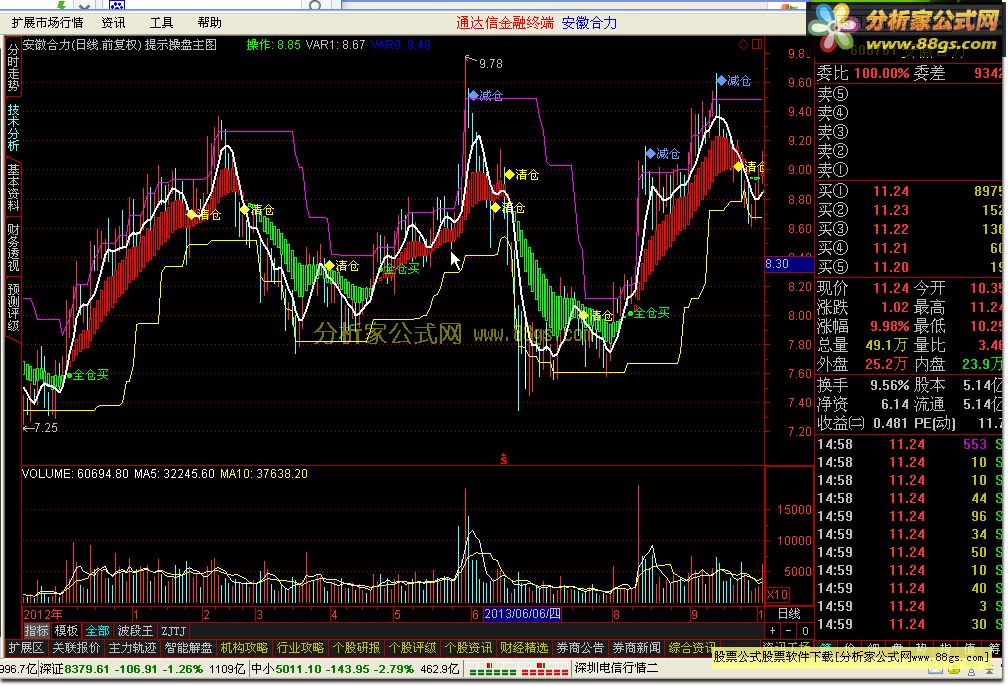Open the 行业攻略 tab
Image resolution: width=1008 pixels, height=686 pixels.
tap(300, 647)
